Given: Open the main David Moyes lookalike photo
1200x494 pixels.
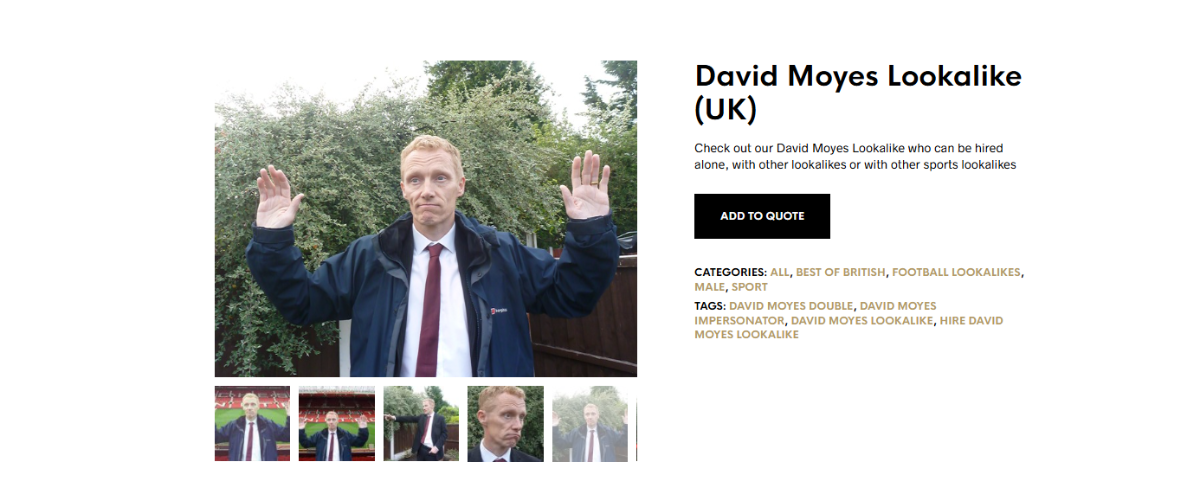Looking at the screenshot, I should 426,218.
